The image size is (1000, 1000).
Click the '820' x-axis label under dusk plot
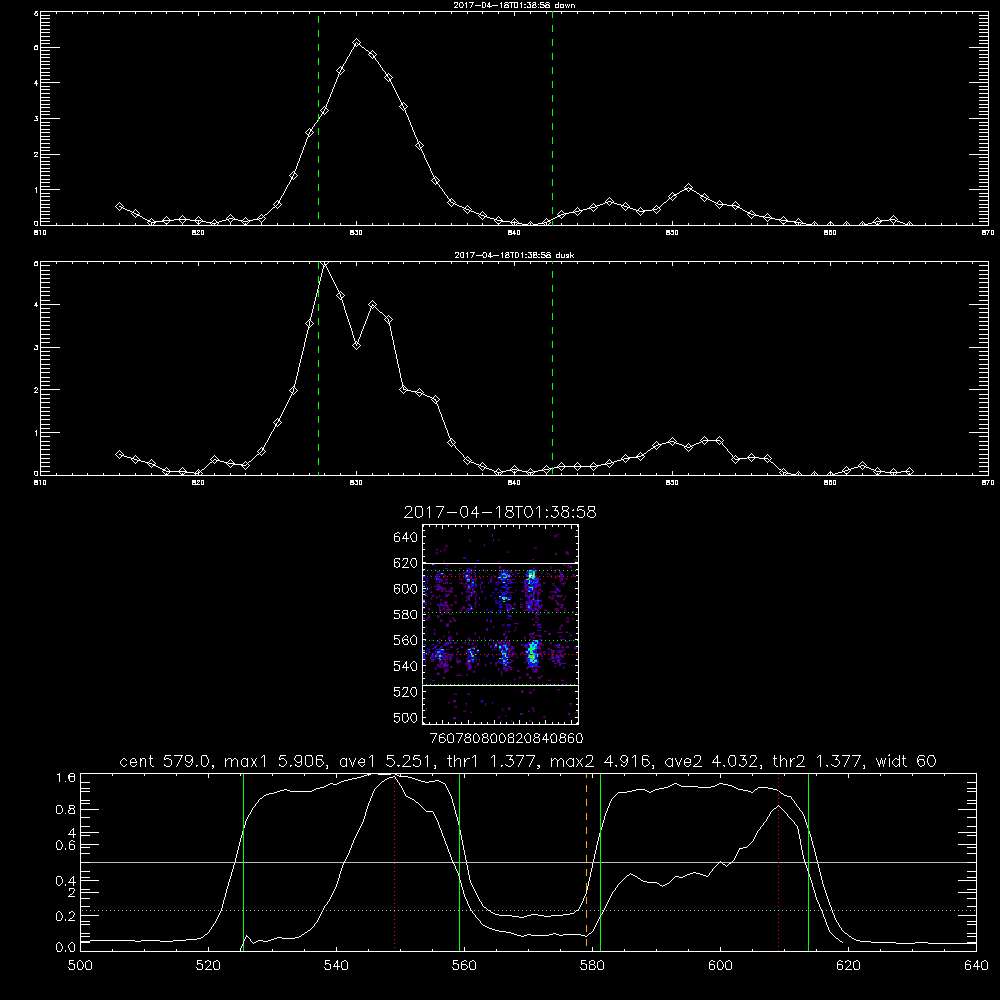point(198,483)
